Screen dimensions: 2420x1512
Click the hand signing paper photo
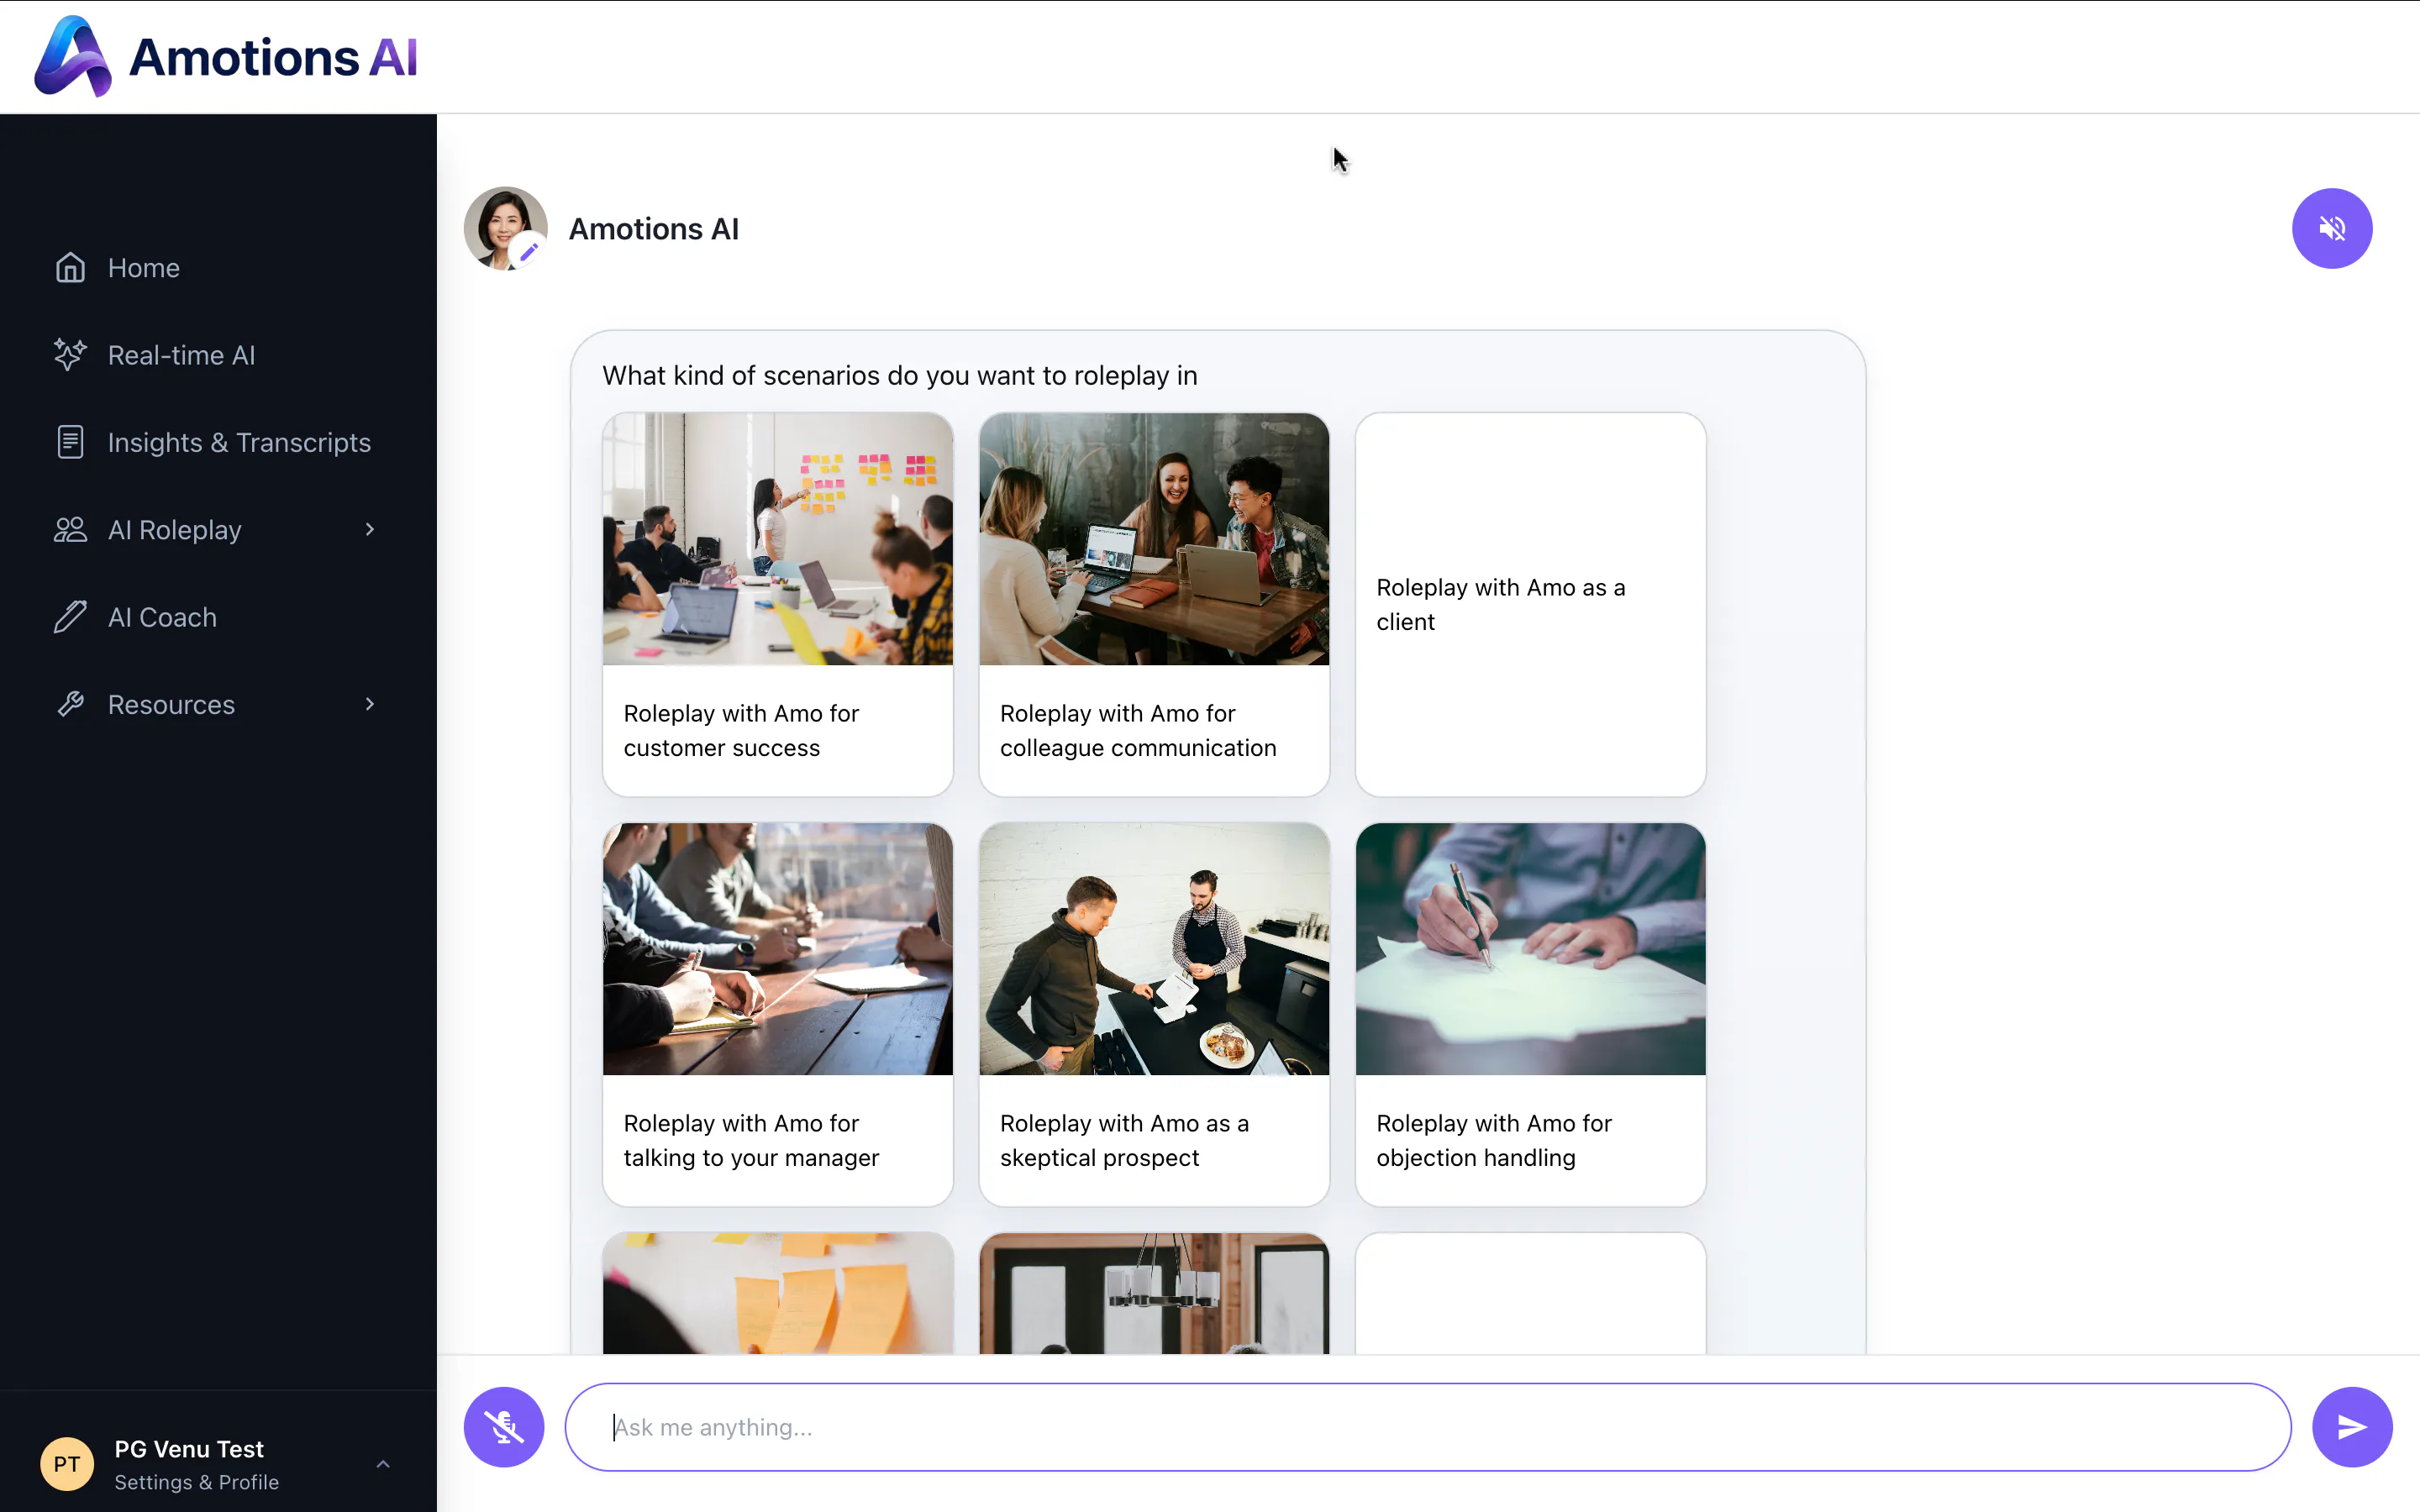(x=1530, y=949)
